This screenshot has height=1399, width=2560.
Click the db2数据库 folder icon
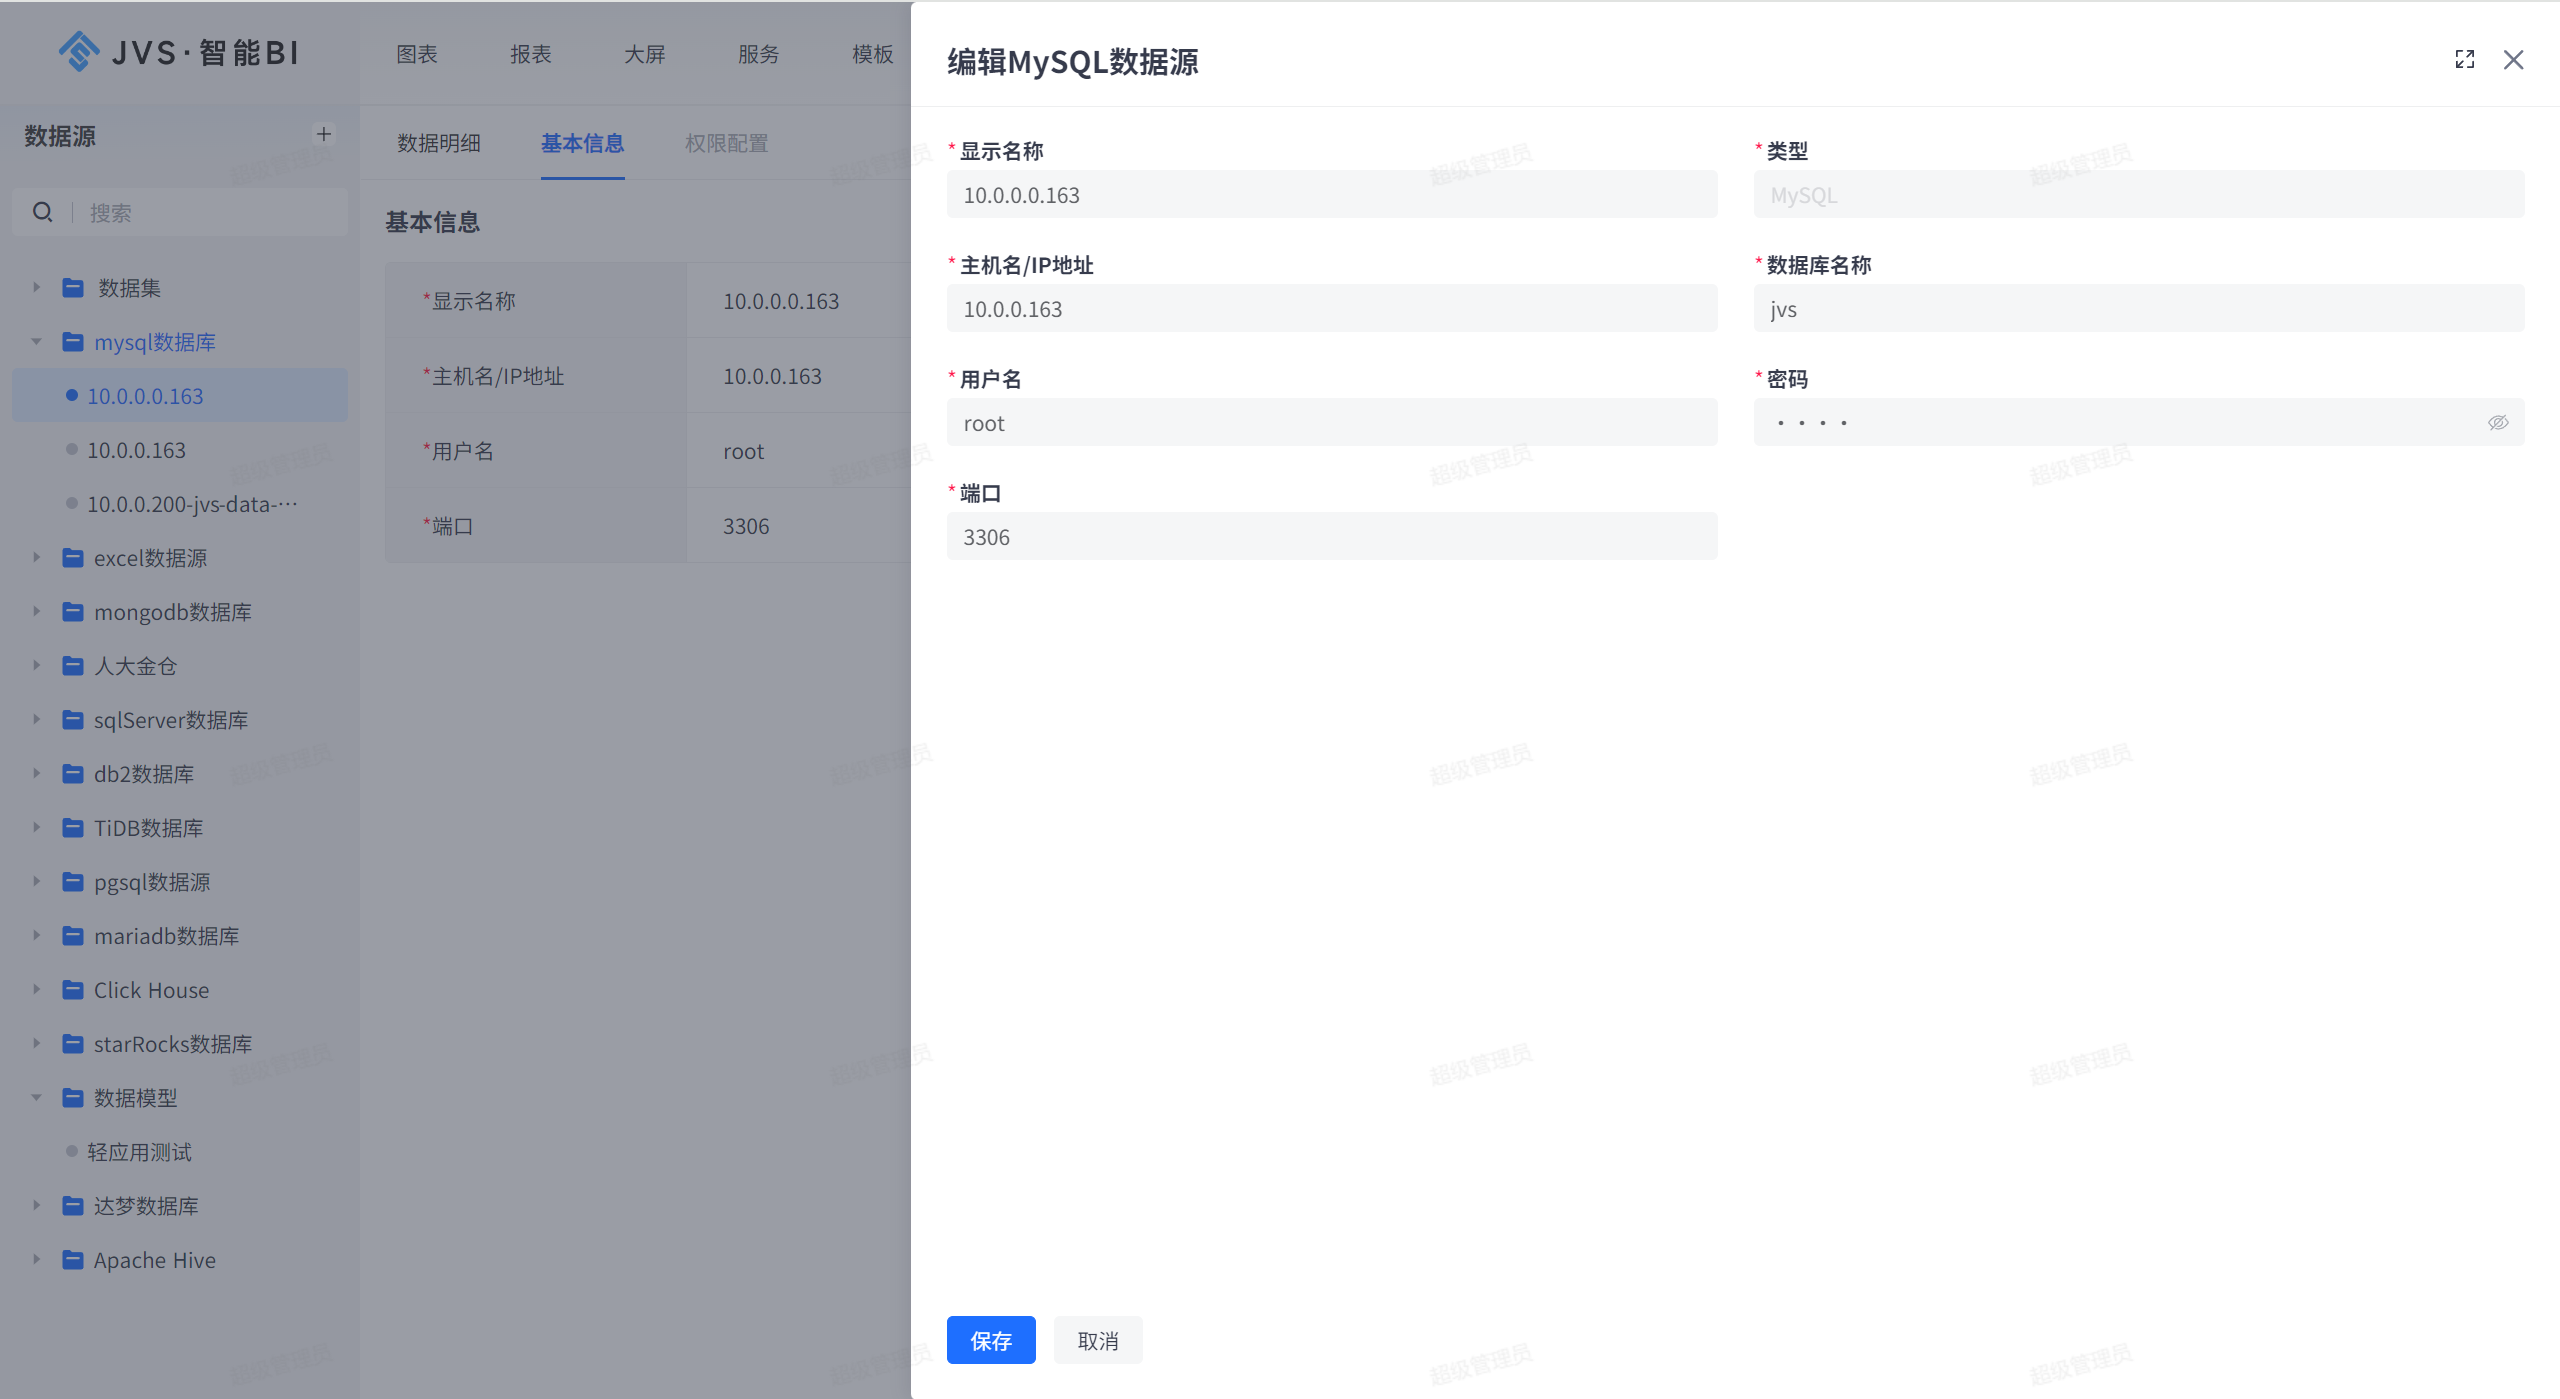(73, 774)
